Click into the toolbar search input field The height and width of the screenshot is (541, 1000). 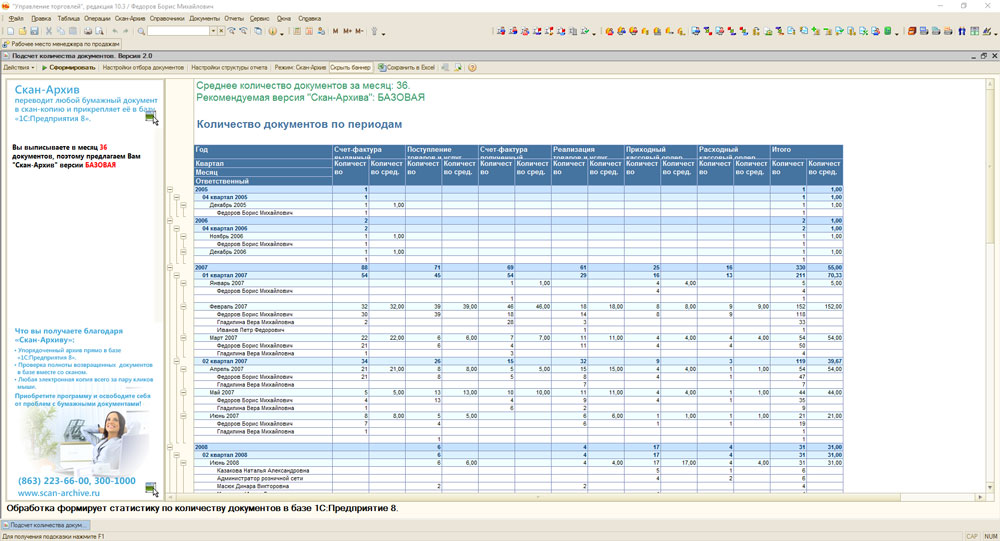176,31
